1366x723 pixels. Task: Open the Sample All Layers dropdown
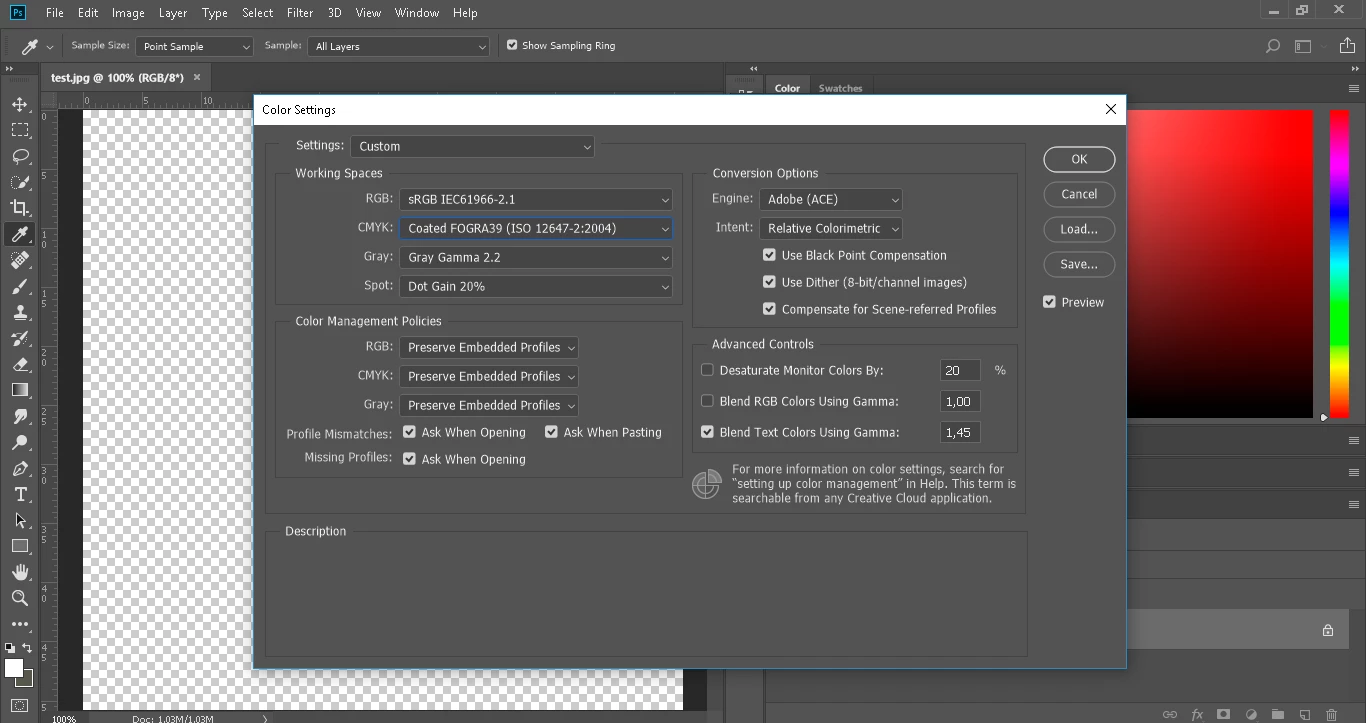pyautogui.click(x=399, y=46)
